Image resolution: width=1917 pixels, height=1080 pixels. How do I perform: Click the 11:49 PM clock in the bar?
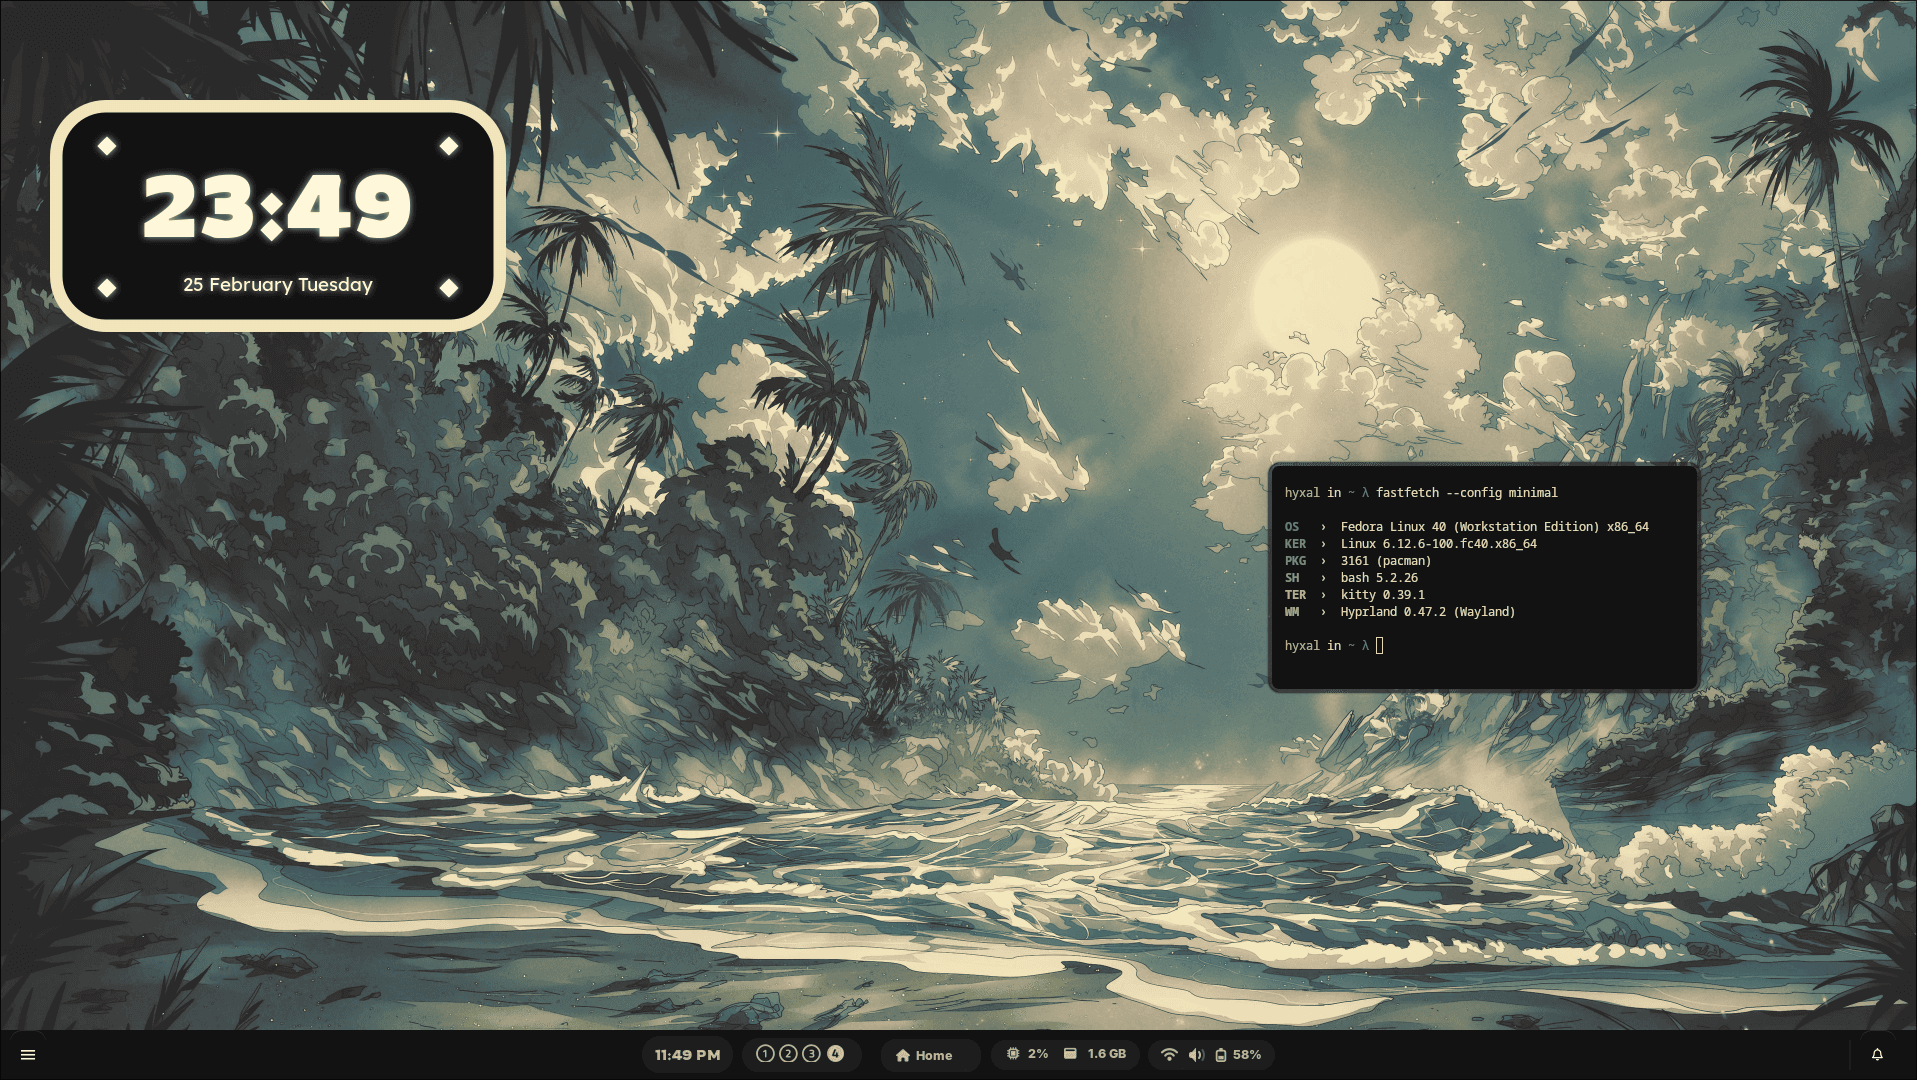687,1055
